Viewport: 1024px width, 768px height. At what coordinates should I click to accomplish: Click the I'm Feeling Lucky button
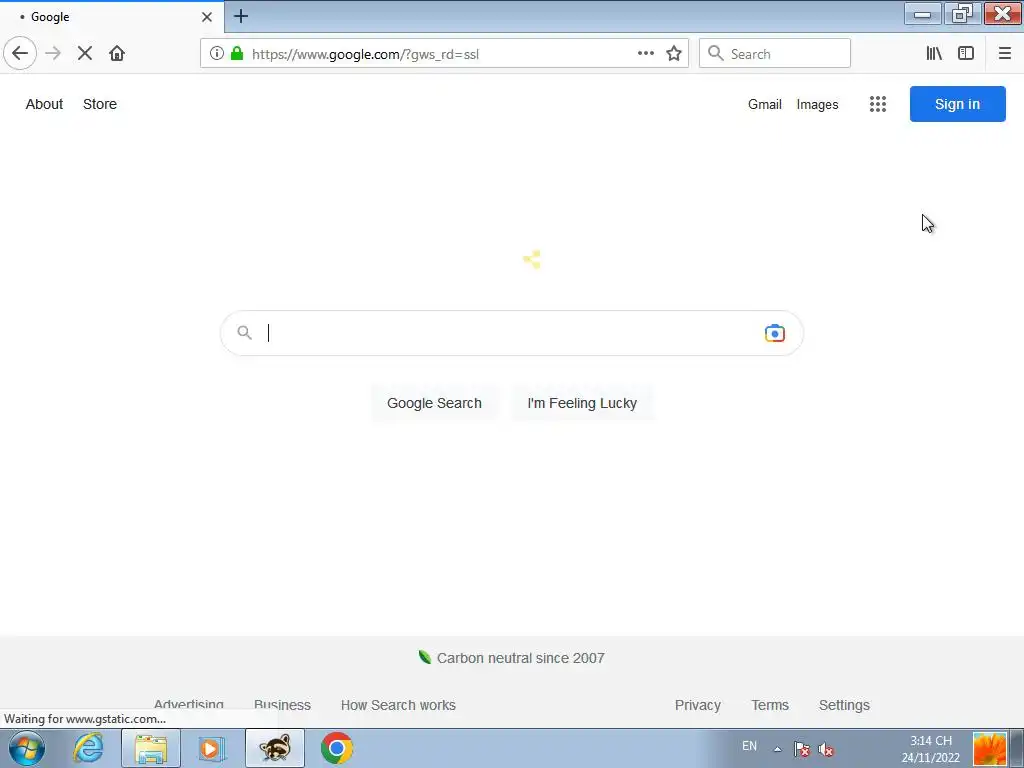tap(582, 403)
